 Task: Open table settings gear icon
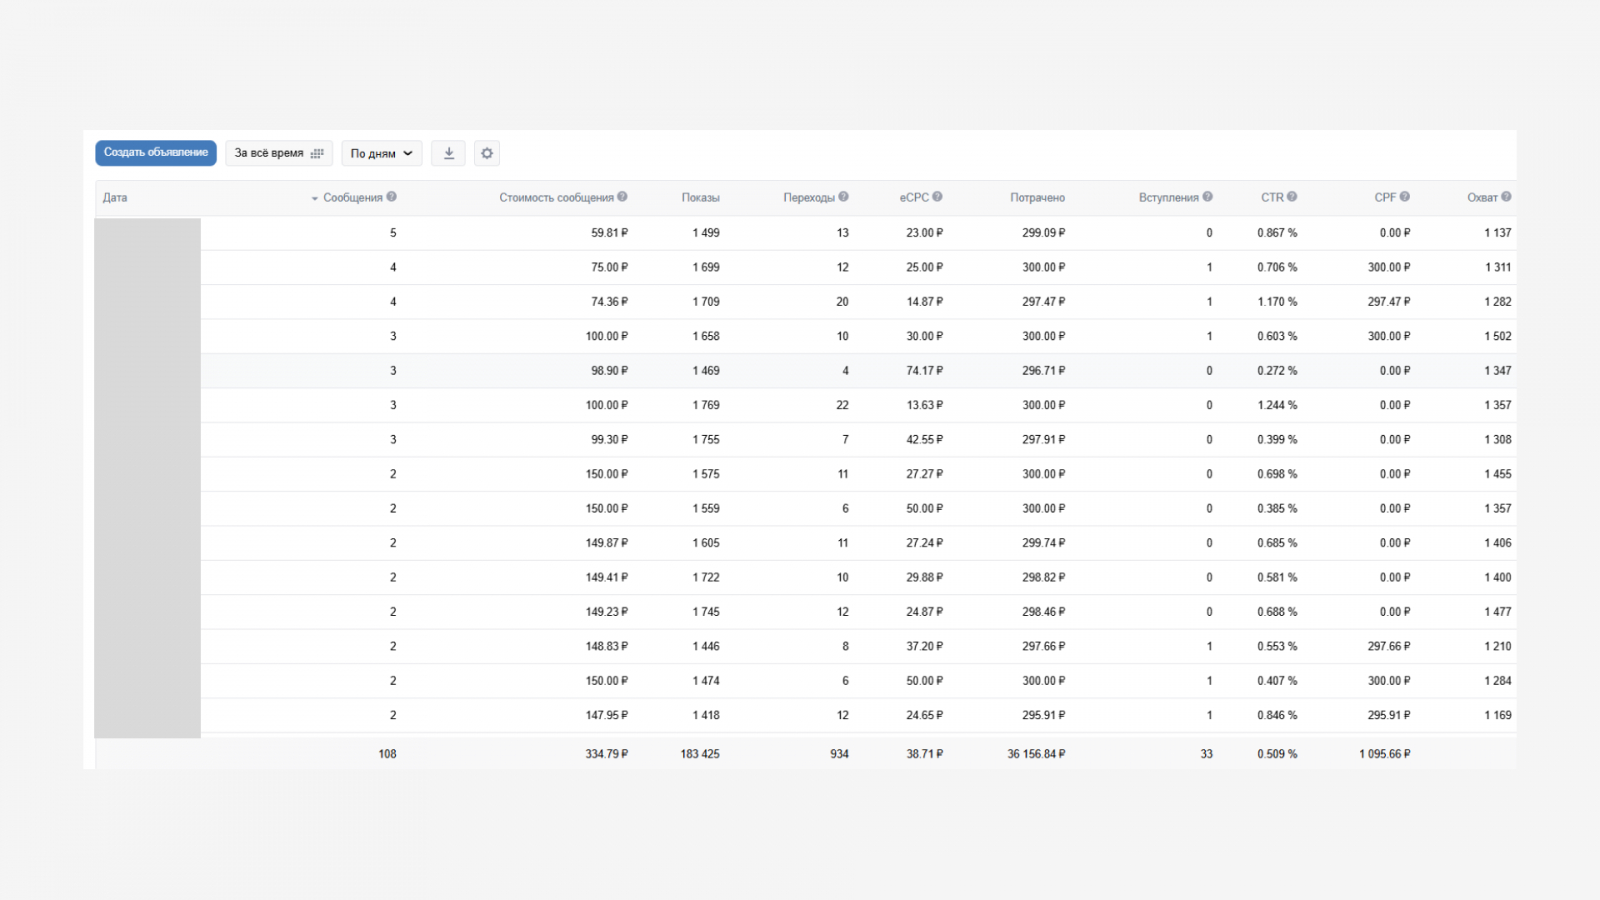pos(487,153)
